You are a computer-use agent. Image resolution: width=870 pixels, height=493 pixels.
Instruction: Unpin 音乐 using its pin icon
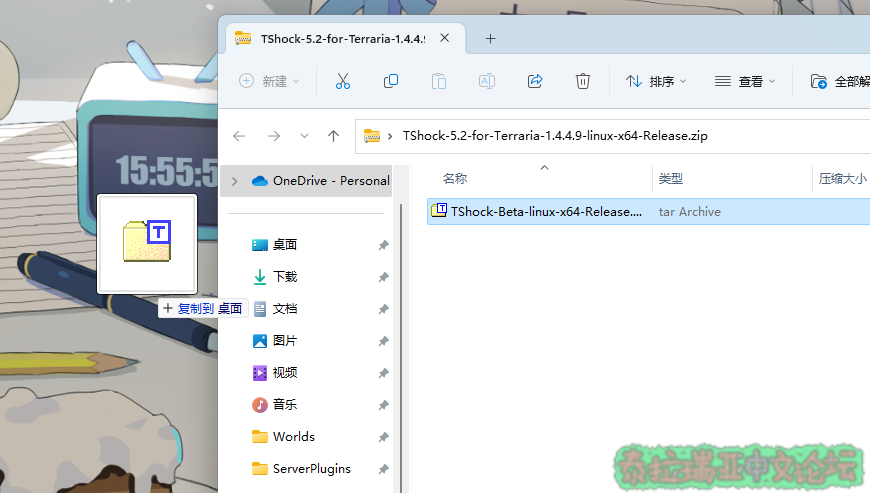pos(383,405)
